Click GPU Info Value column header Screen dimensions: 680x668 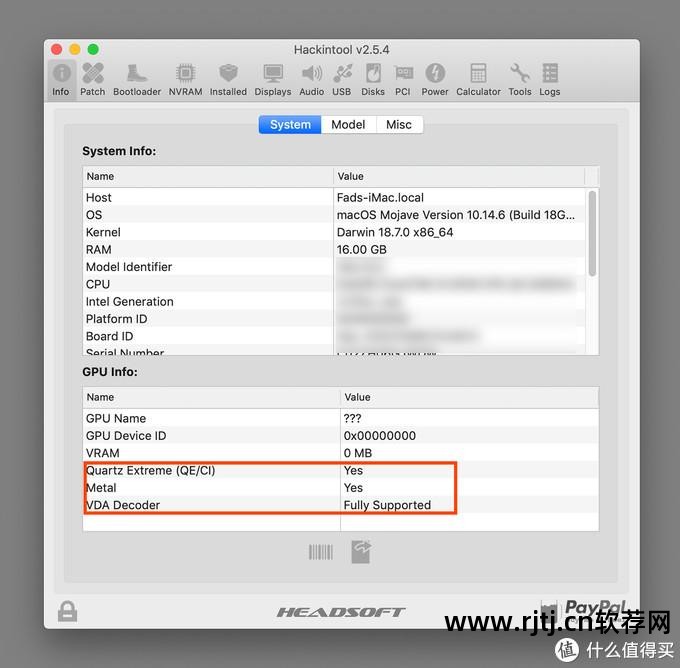click(470, 397)
